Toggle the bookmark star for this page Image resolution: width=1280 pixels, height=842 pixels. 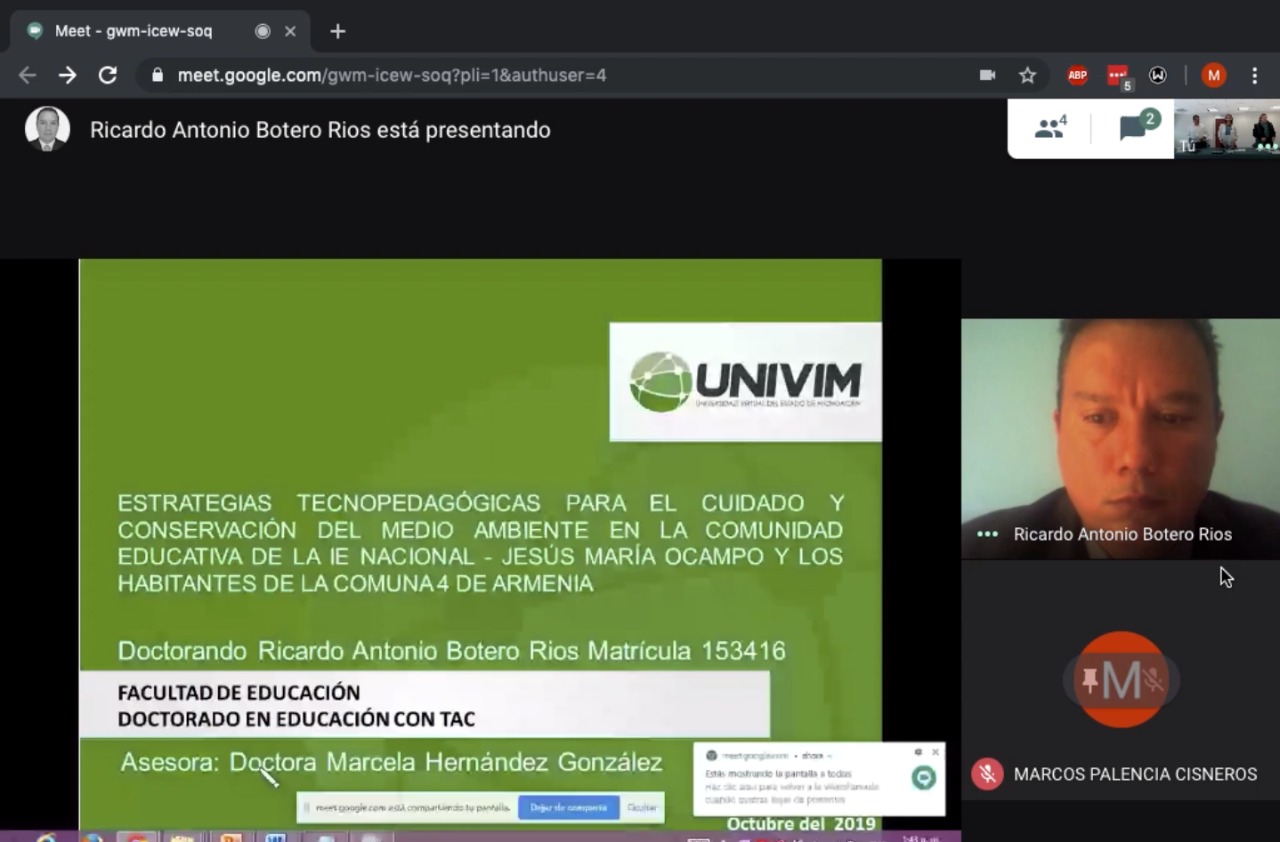pyautogui.click(x=1027, y=75)
